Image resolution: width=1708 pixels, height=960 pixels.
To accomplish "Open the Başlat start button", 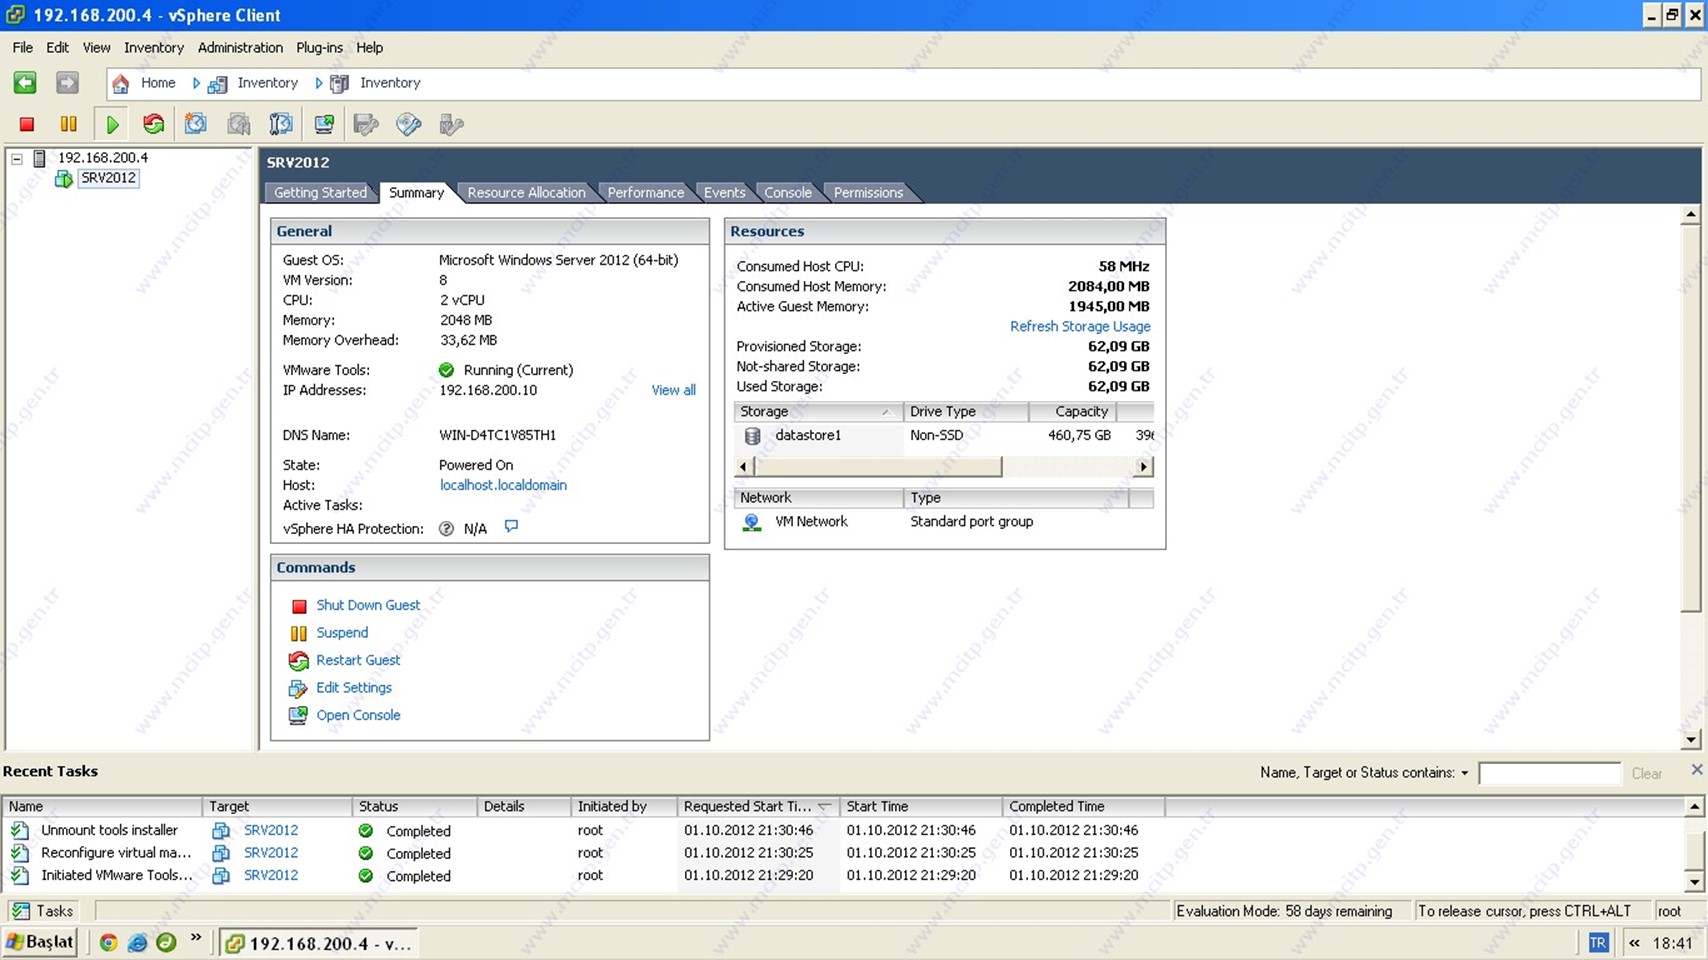I will (x=40, y=942).
